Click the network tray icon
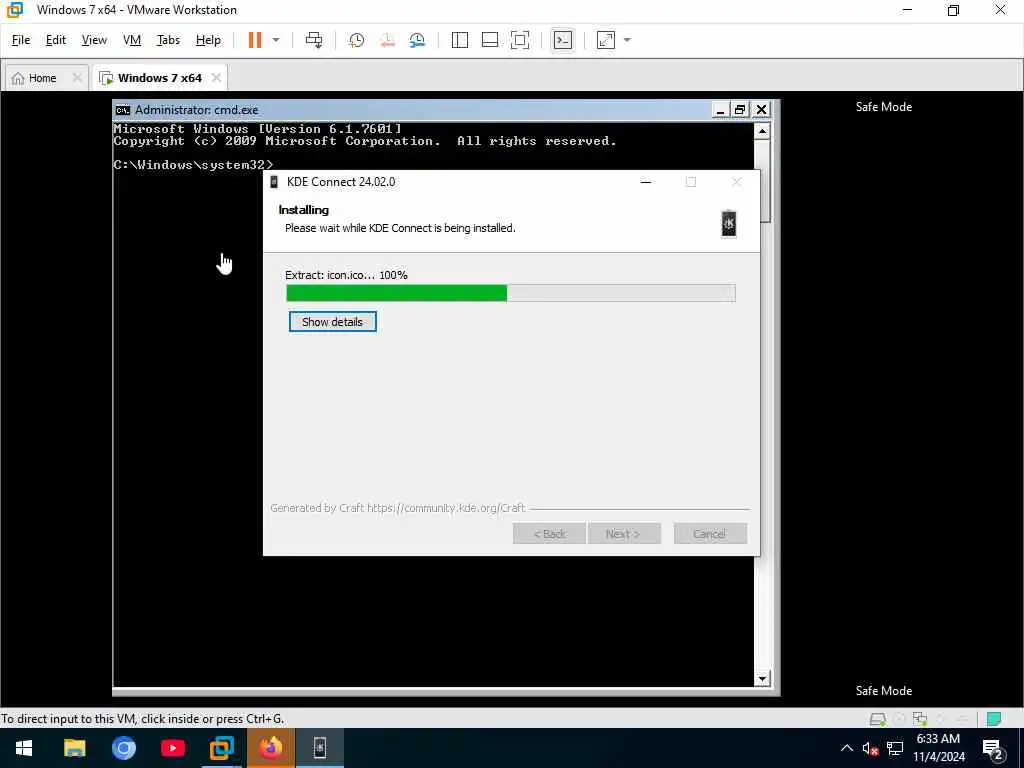The width and height of the screenshot is (1024, 768). click(895, 748)
